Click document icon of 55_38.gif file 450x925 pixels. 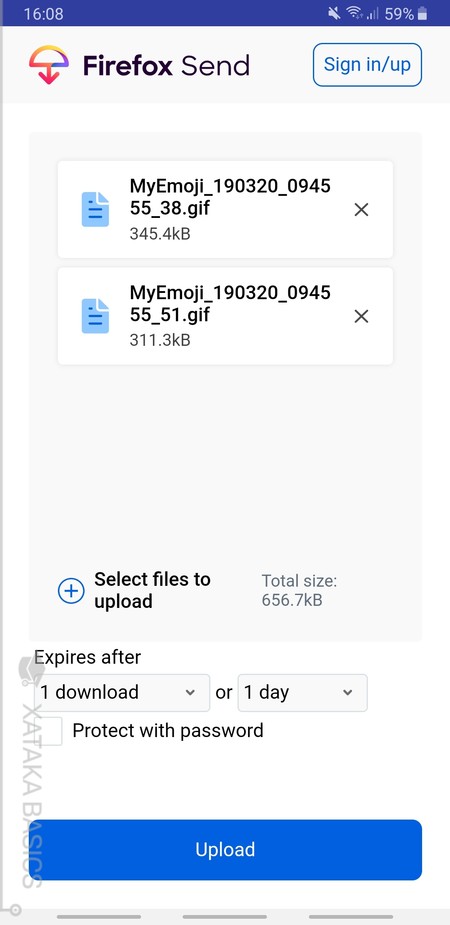point(95,209)
